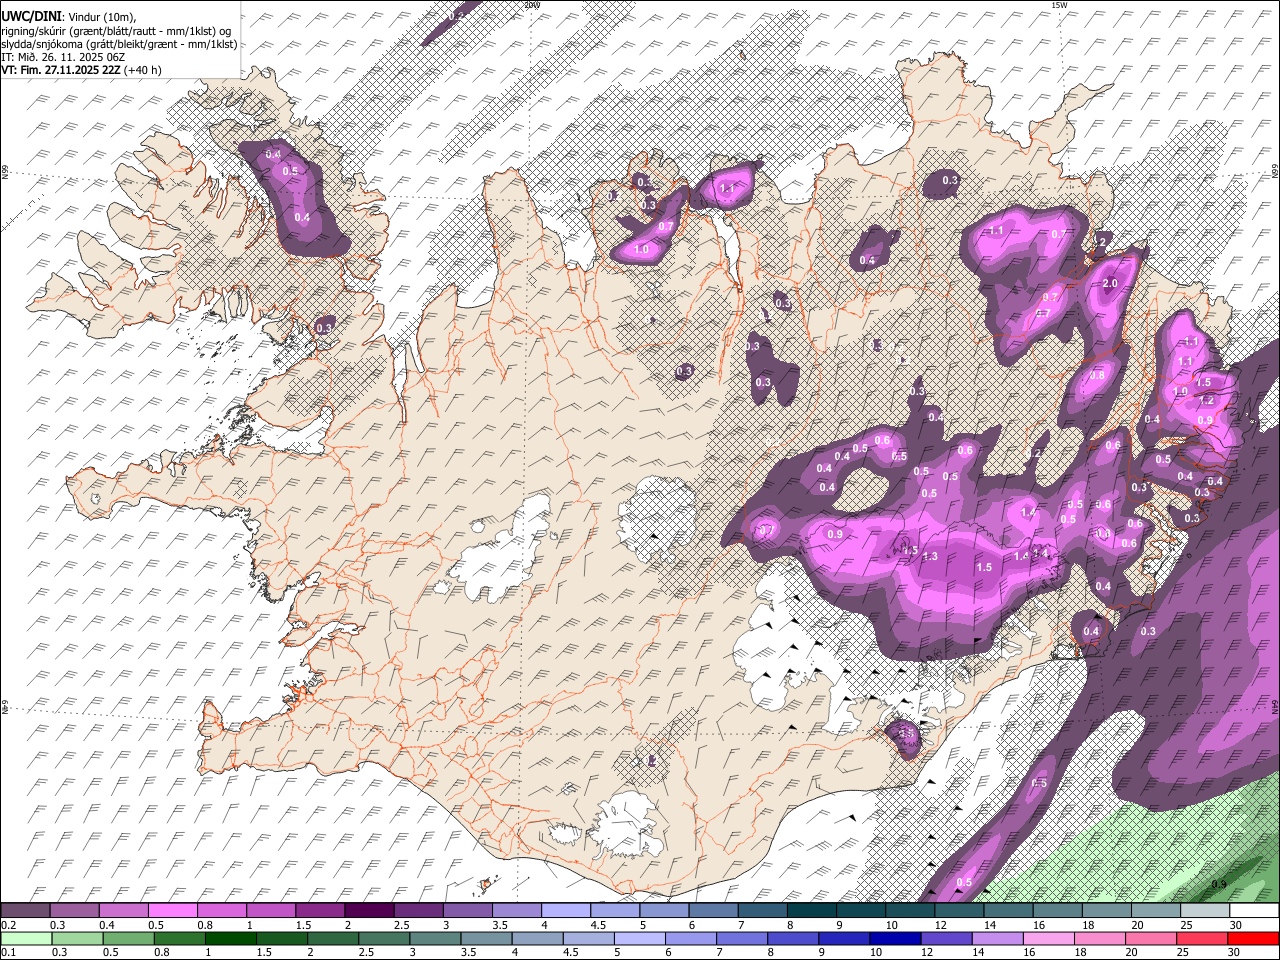Select the white 30 snow scale swatch
This screenshot has width=1280, height=960.
[x=1254, y=911]
